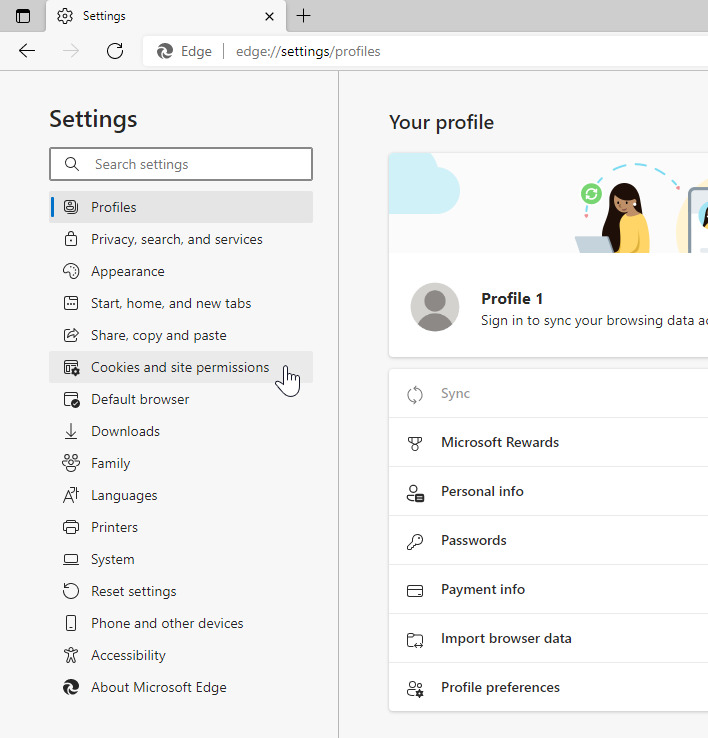The width and height of the screenshot is (708, 738).
Task: Open Share, copy and paste settings
Action: click(x=181, y=335)
